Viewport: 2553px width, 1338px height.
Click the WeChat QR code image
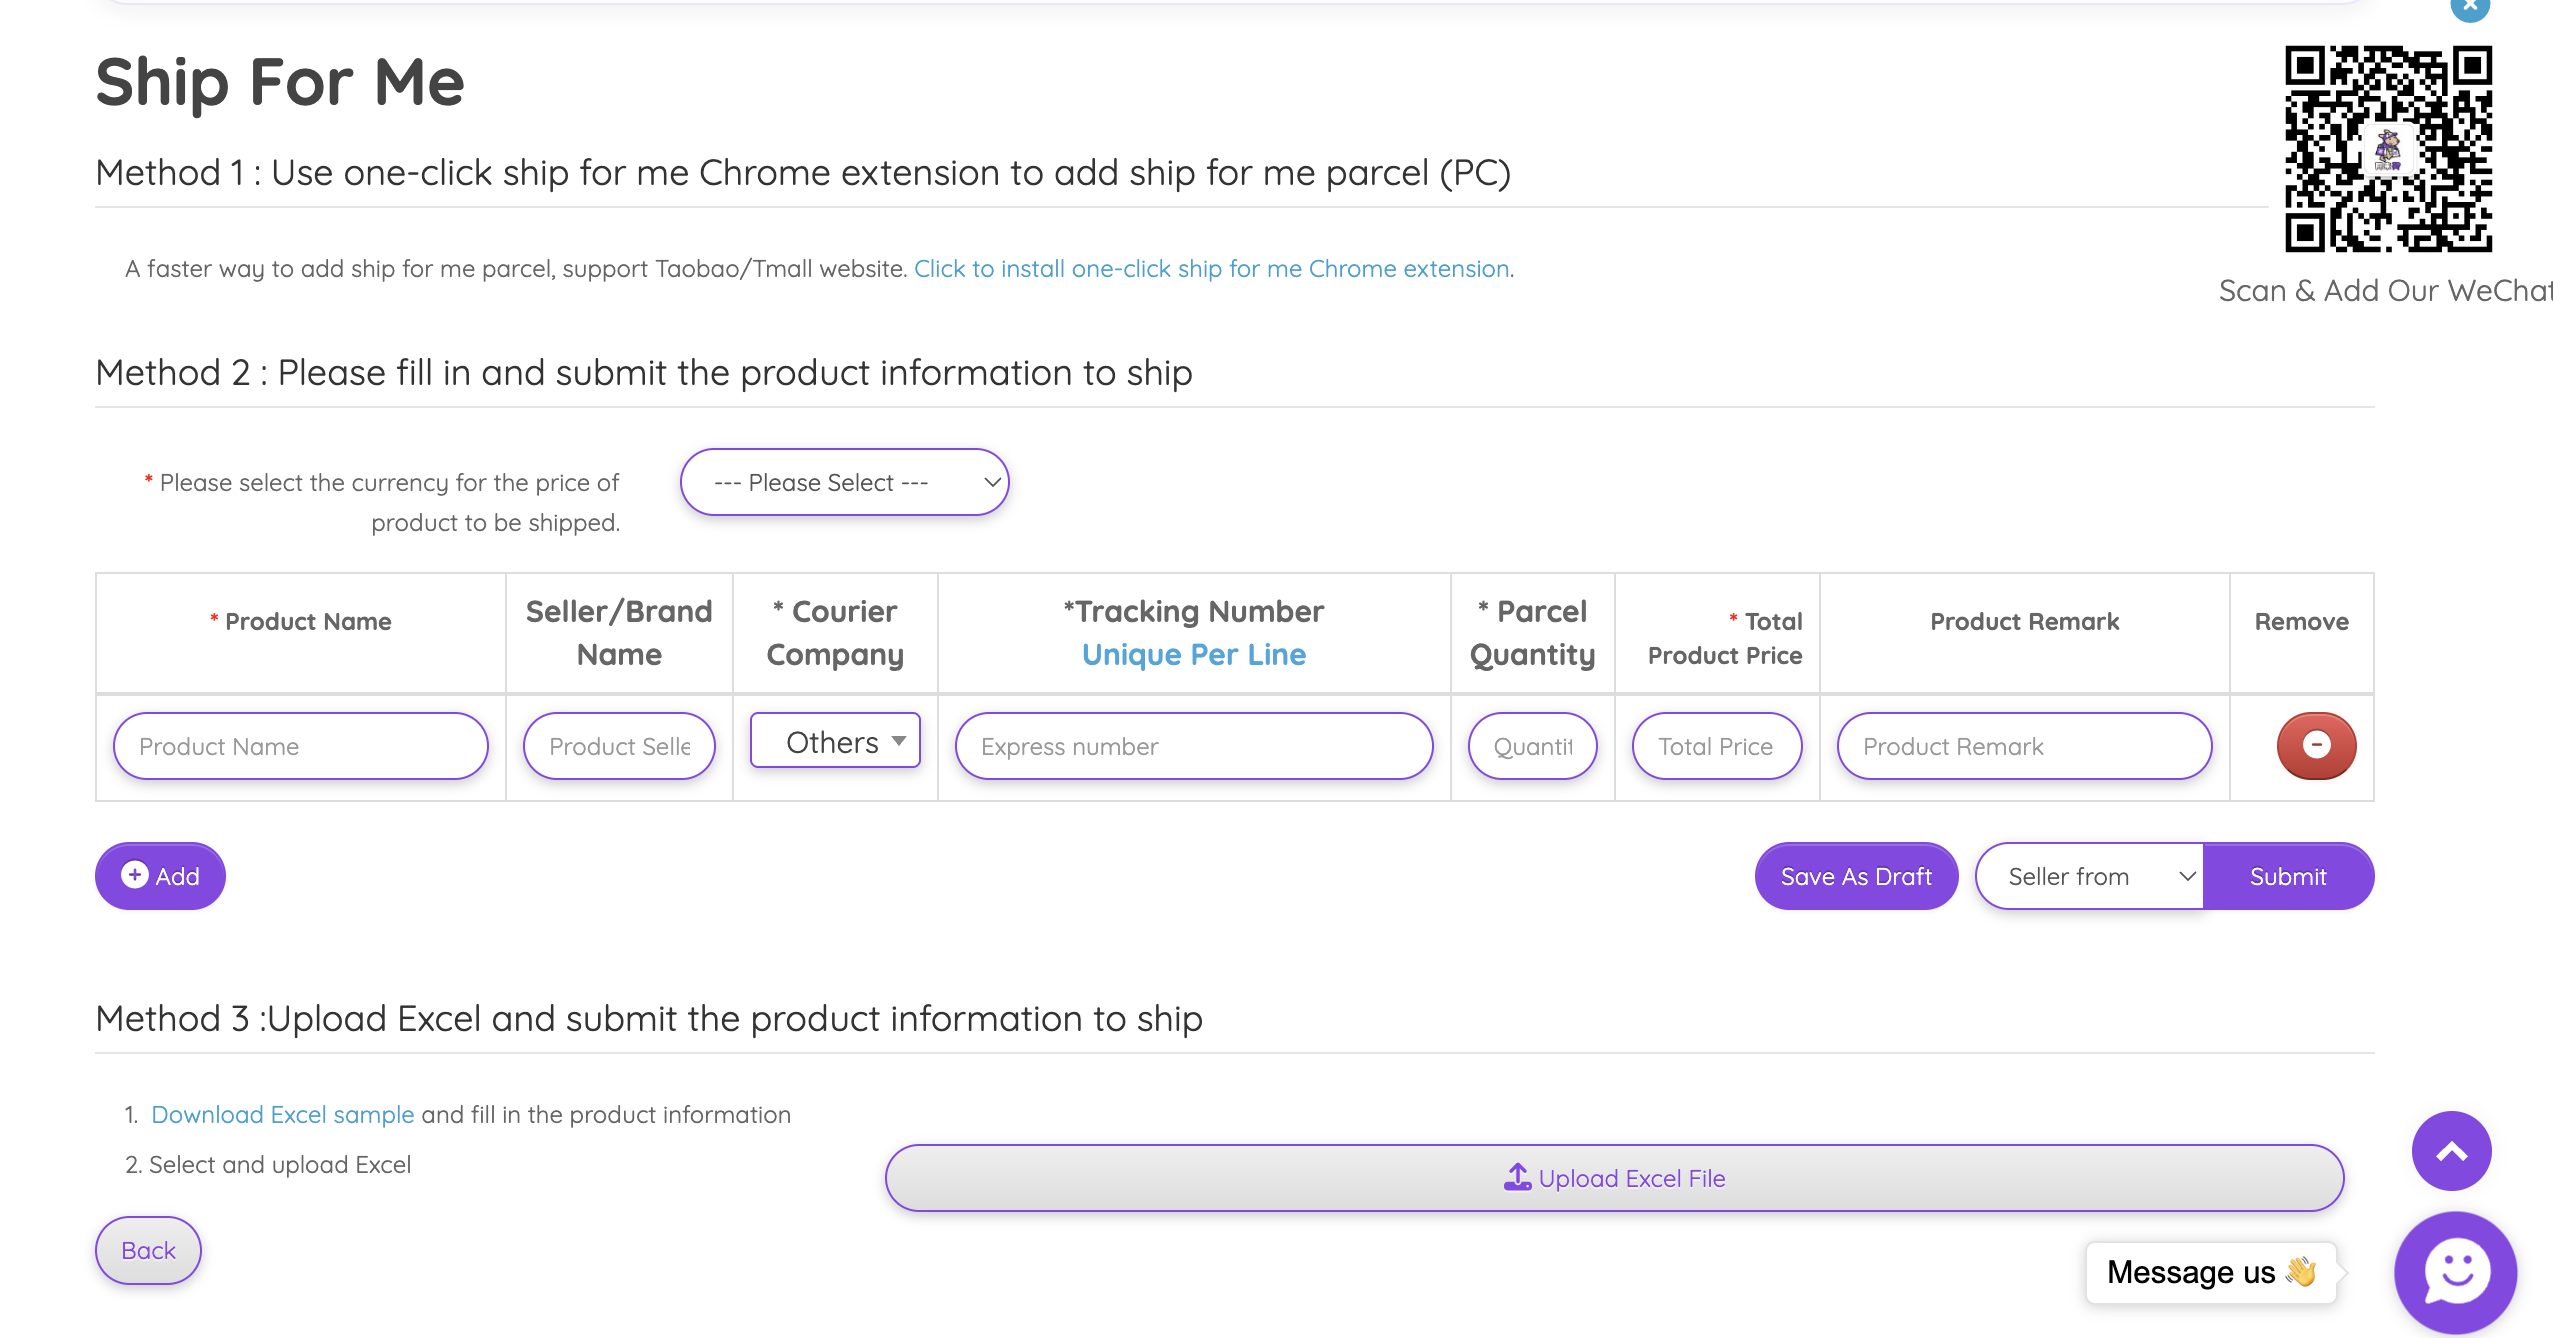coord(2388,149)
